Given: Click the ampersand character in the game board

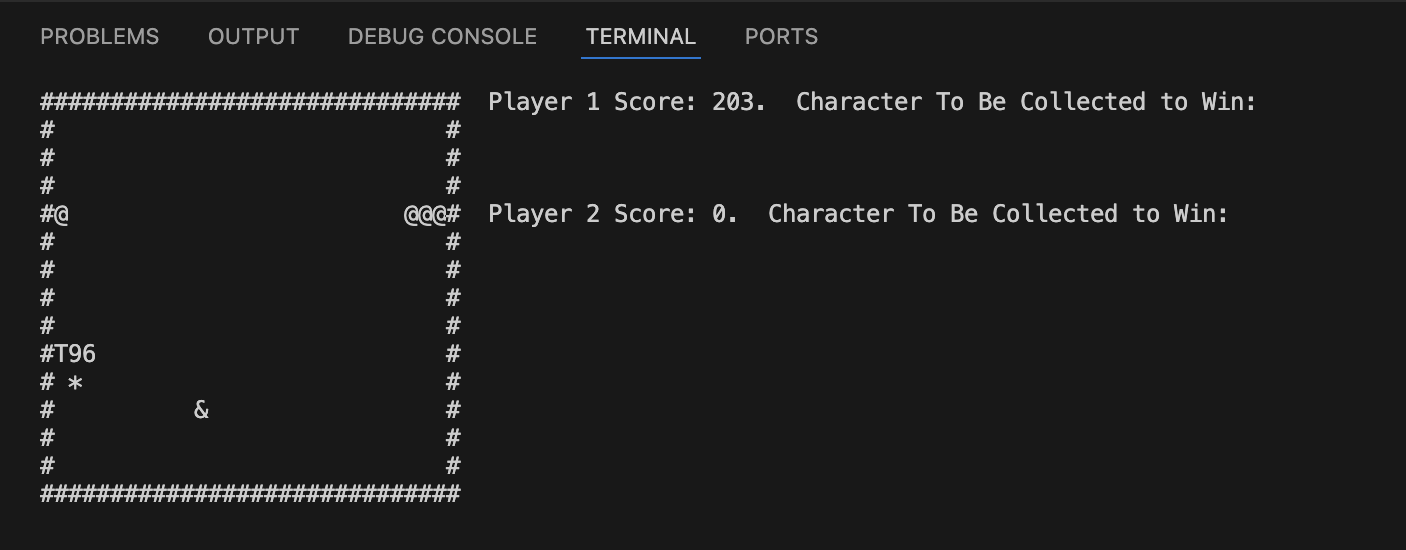Looking at the screenshot, I should point(201,409).
